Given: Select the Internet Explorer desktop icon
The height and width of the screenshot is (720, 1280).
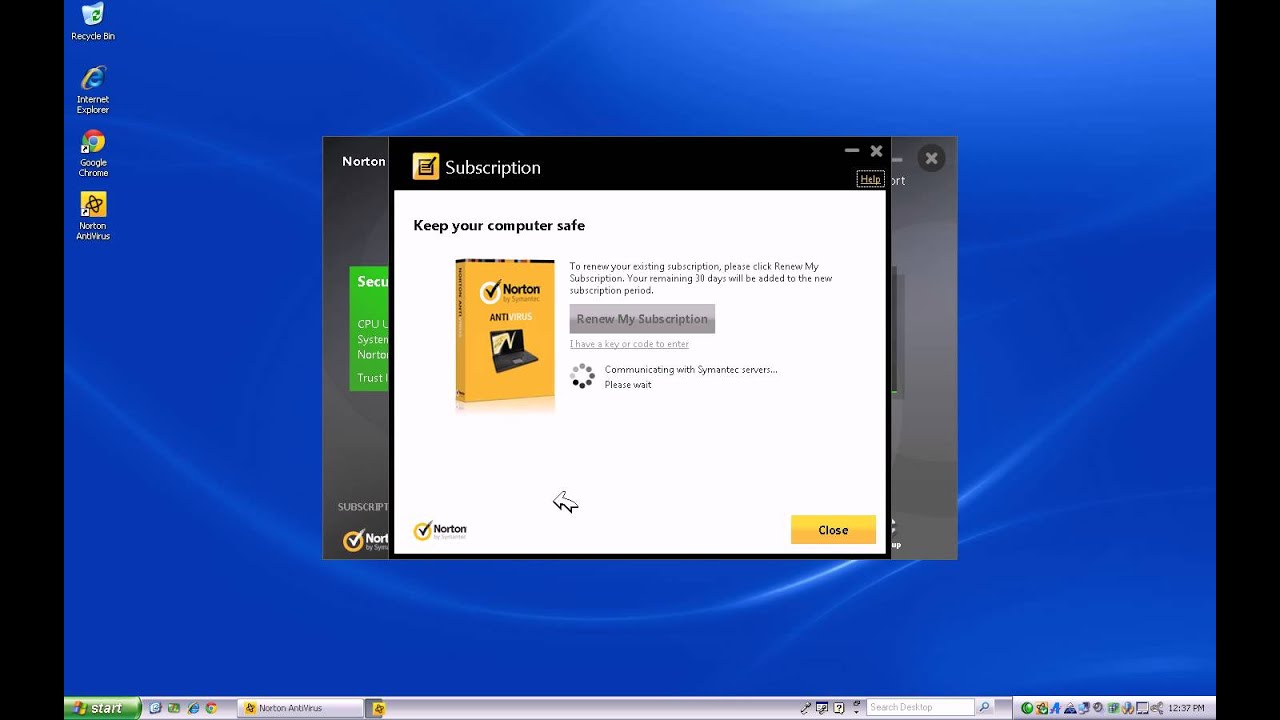Looking at the screenshot, I should [x=93, y=89].
